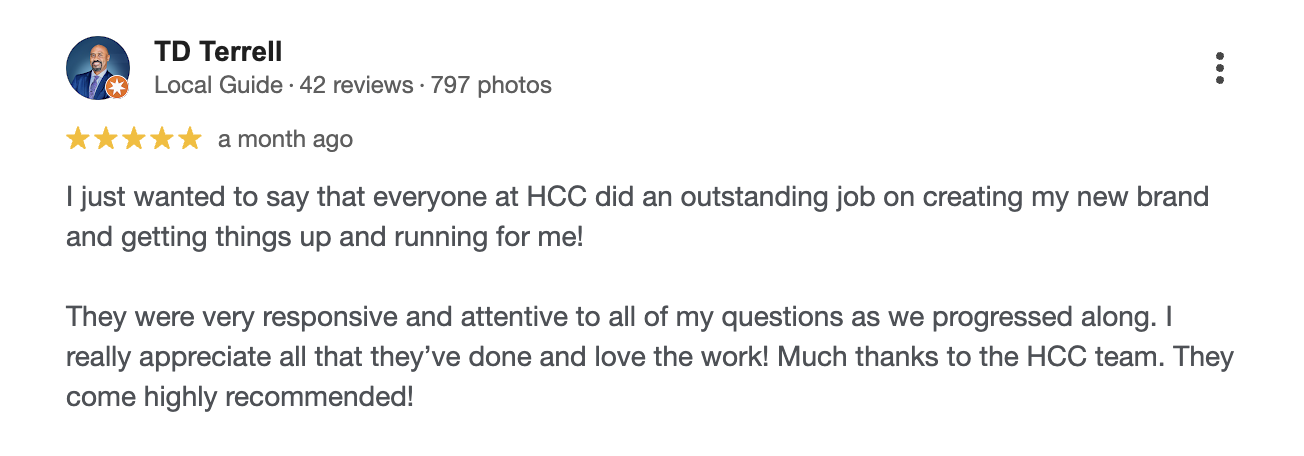This screenshot has width=1304, height=456.
Task: Click the sentence starting 'They were very responsive'
Action: (x=400, y=317)
